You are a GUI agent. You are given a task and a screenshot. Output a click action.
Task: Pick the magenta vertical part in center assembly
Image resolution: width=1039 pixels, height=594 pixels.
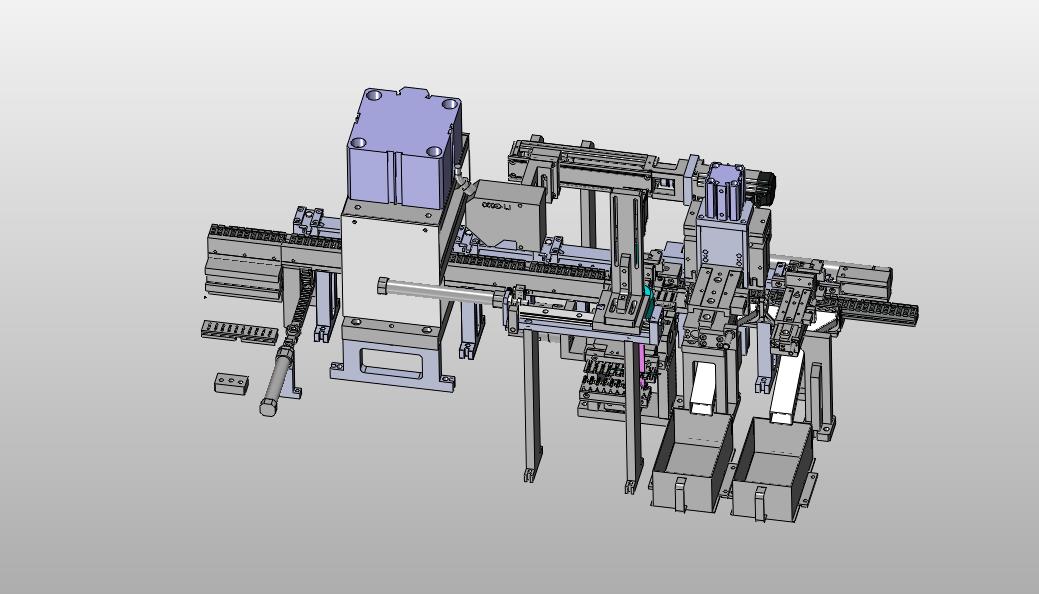pyautogui.click(x=641, y=365)
